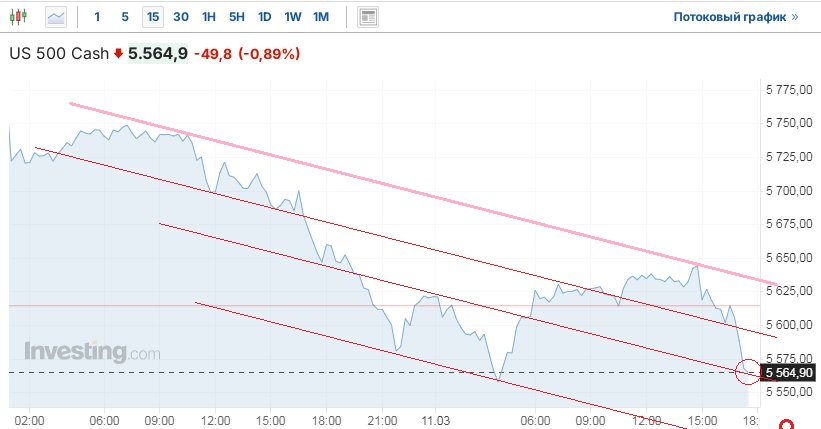Click the 5 564,90 current price label
Viewport: 821px width, 429px height.
[789, 373]
